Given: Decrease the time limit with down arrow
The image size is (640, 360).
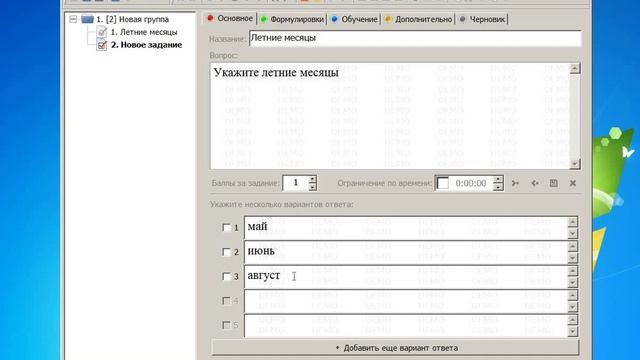Looking at the screenshot, I should point(498,187).
